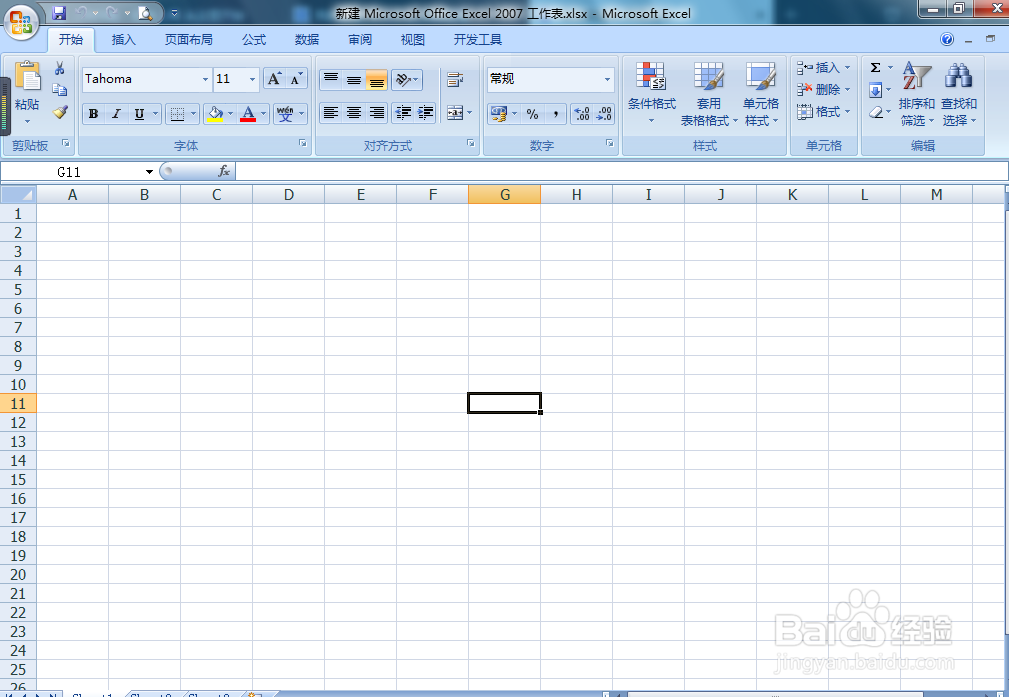Open font color dropdown arrow
This screenshot has height=697, width=1009.
[263, 114]
